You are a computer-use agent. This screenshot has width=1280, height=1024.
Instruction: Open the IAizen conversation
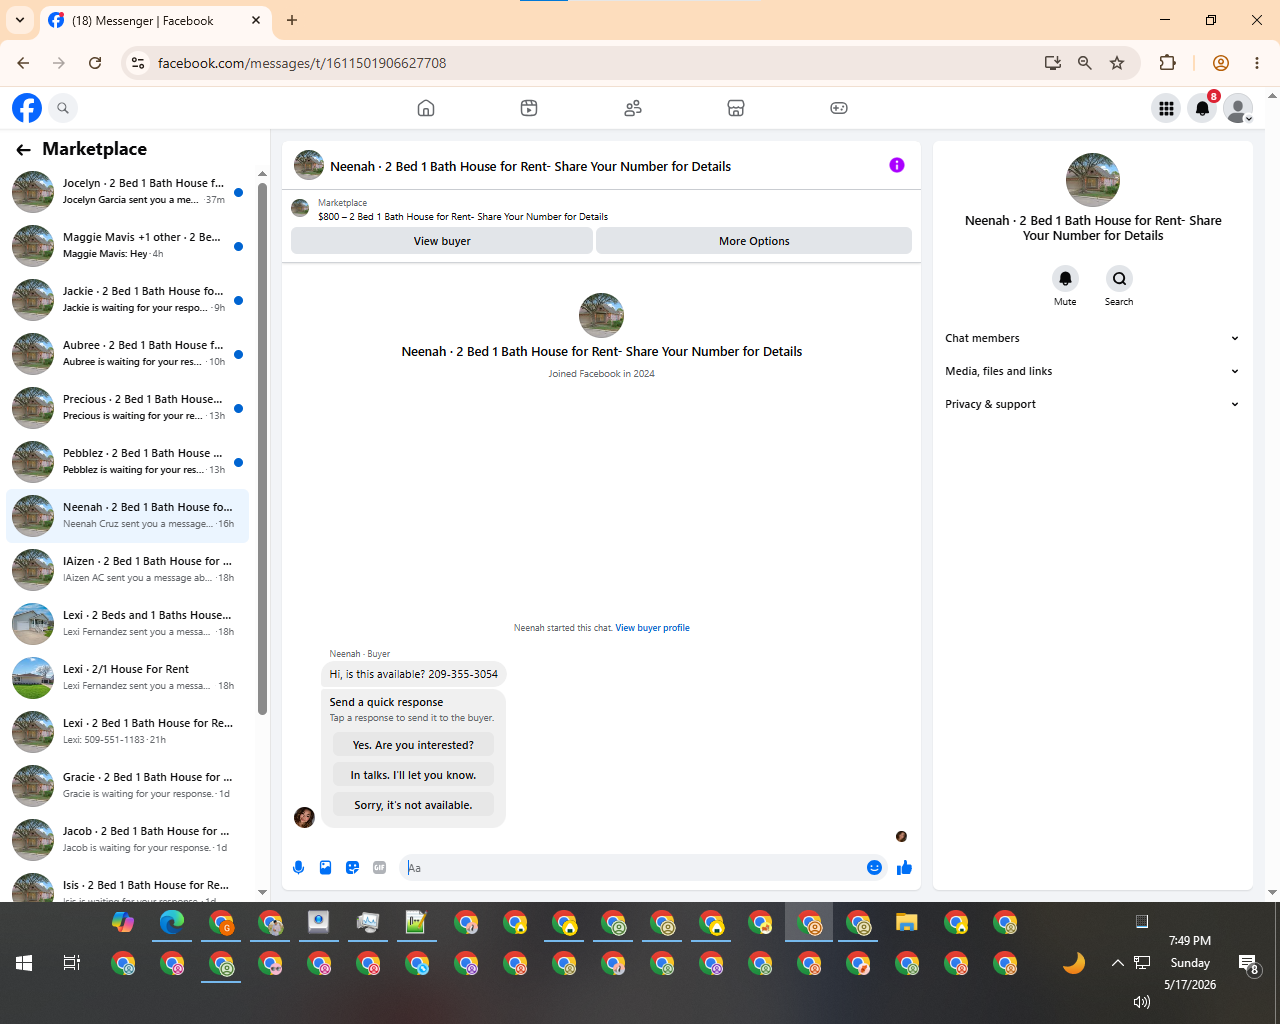click(127, 569)
